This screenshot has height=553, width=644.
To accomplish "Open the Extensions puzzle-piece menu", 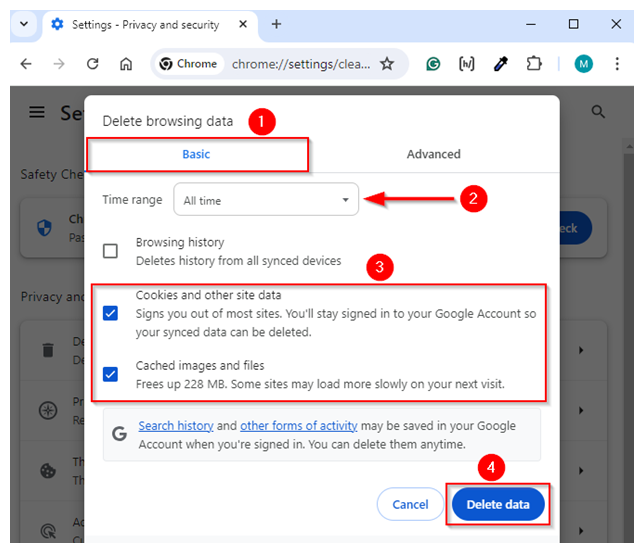I will point(534,64).
